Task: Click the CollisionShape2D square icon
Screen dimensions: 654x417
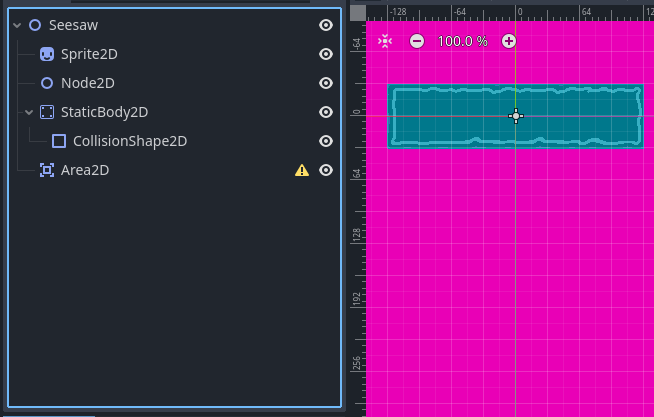Action: [x=59, y=141]
